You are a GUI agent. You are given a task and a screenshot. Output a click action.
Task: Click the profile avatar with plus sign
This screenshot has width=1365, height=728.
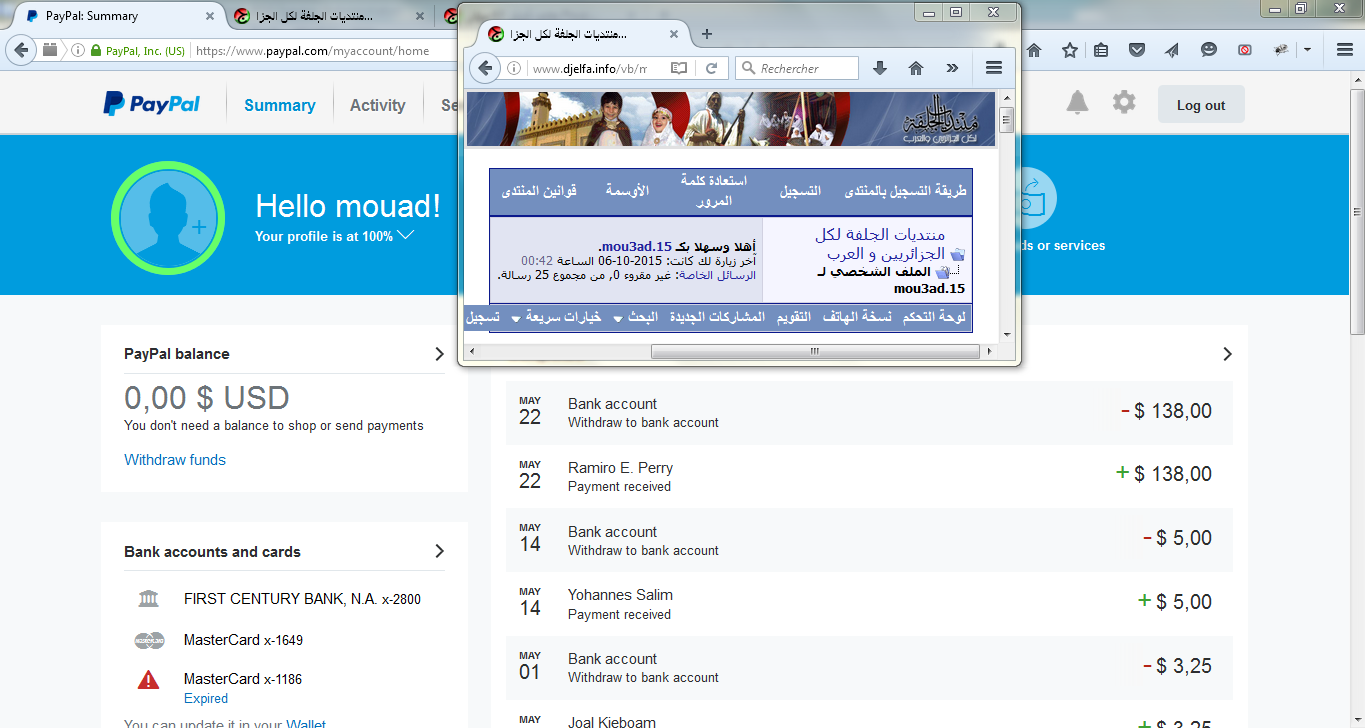[x=166, y=217]
